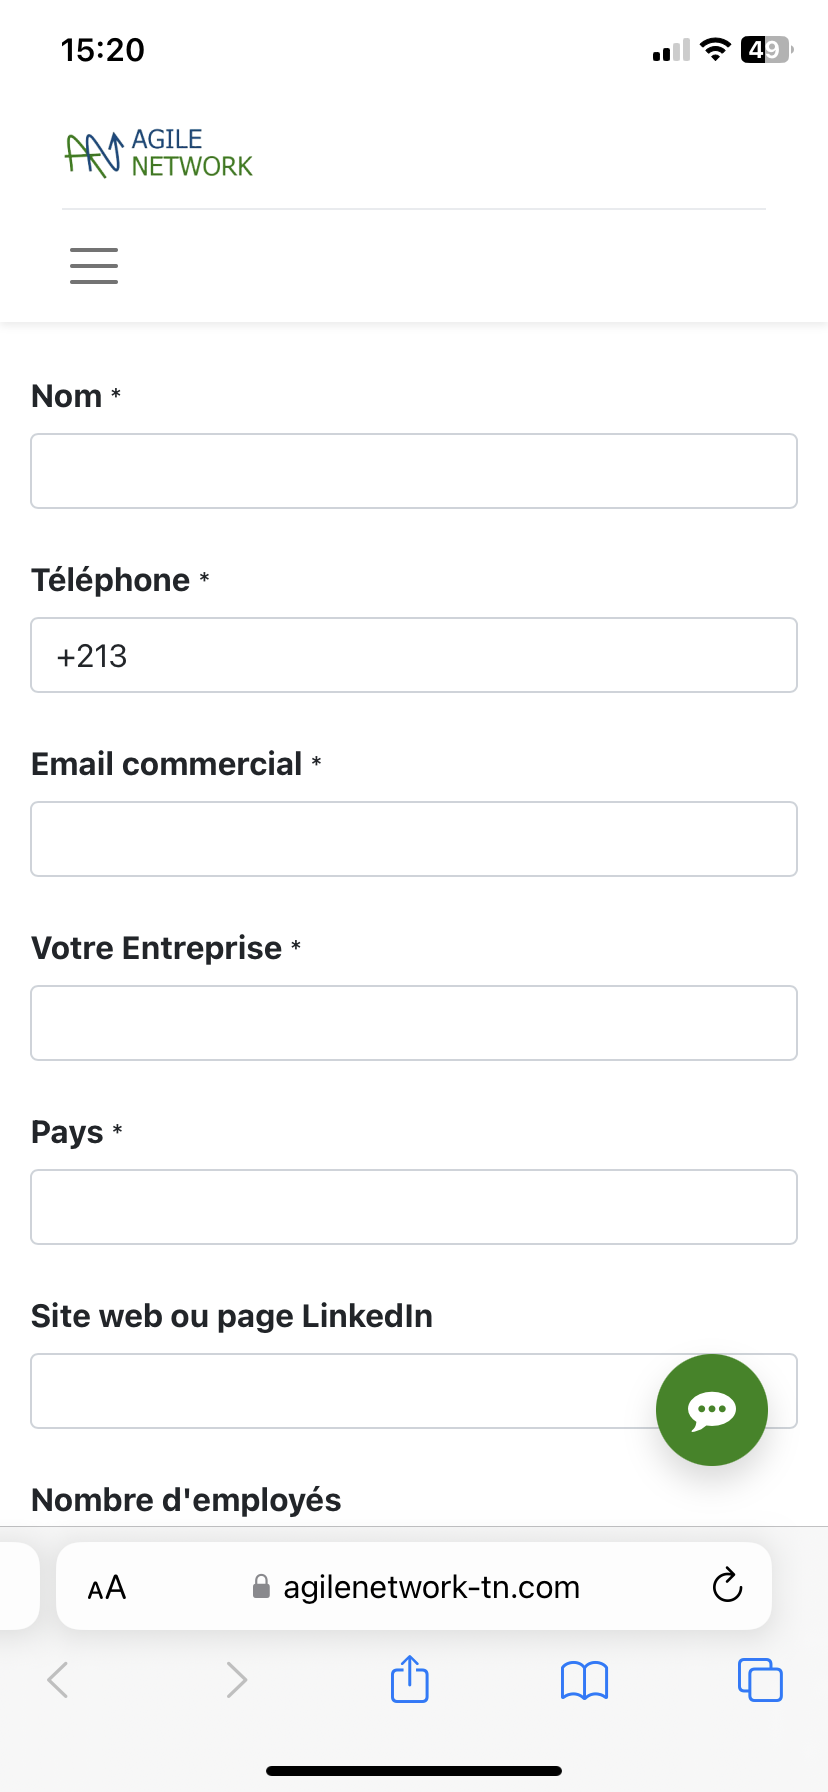Show all open tabs in Safari
Screen dimensions: 828x1792
click(x=760, y=1680)
